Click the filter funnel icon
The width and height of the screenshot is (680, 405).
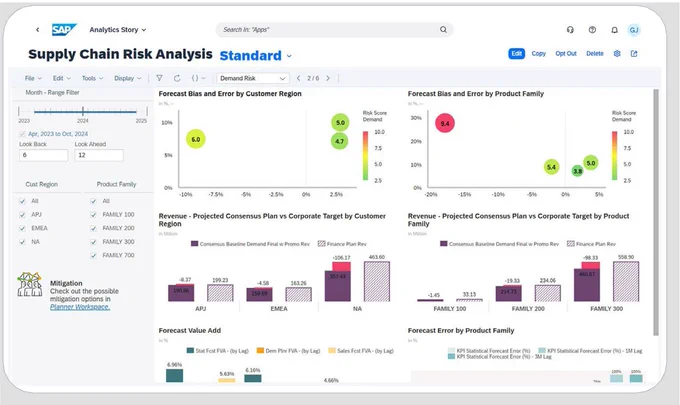pyautogui.click(x=160, y=78)
